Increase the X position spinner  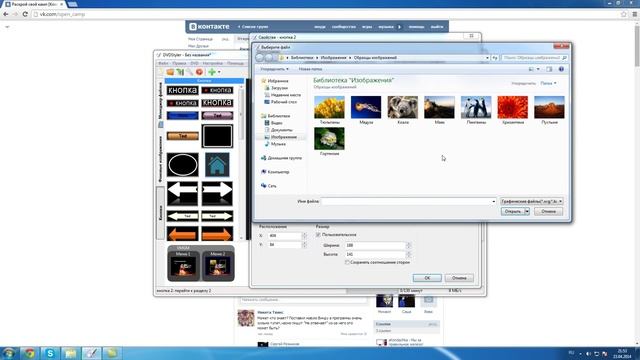coord(304,234)
